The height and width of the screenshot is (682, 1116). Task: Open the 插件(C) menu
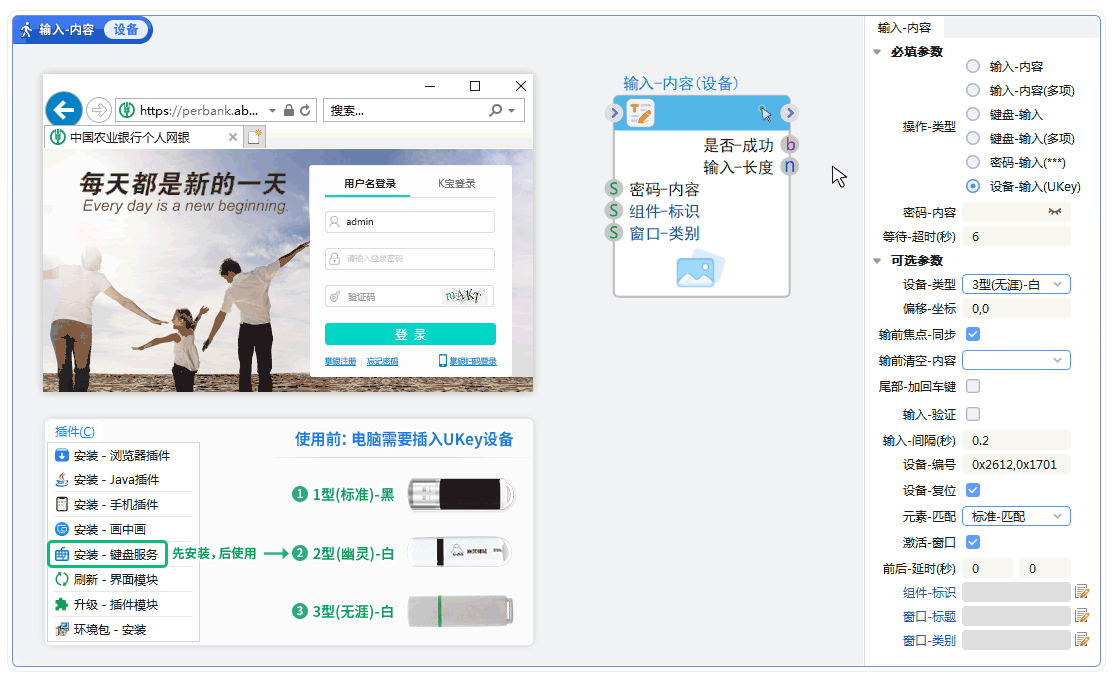(x=72, y=432)
